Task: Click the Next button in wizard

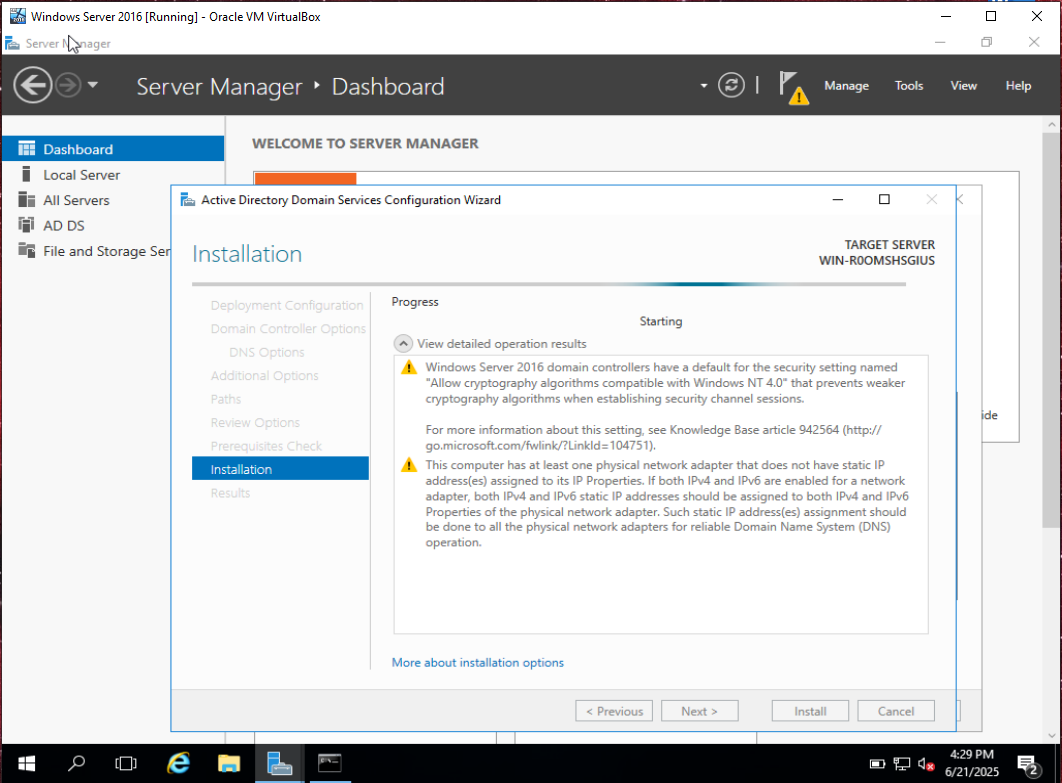Action: [x=700, y=711]
